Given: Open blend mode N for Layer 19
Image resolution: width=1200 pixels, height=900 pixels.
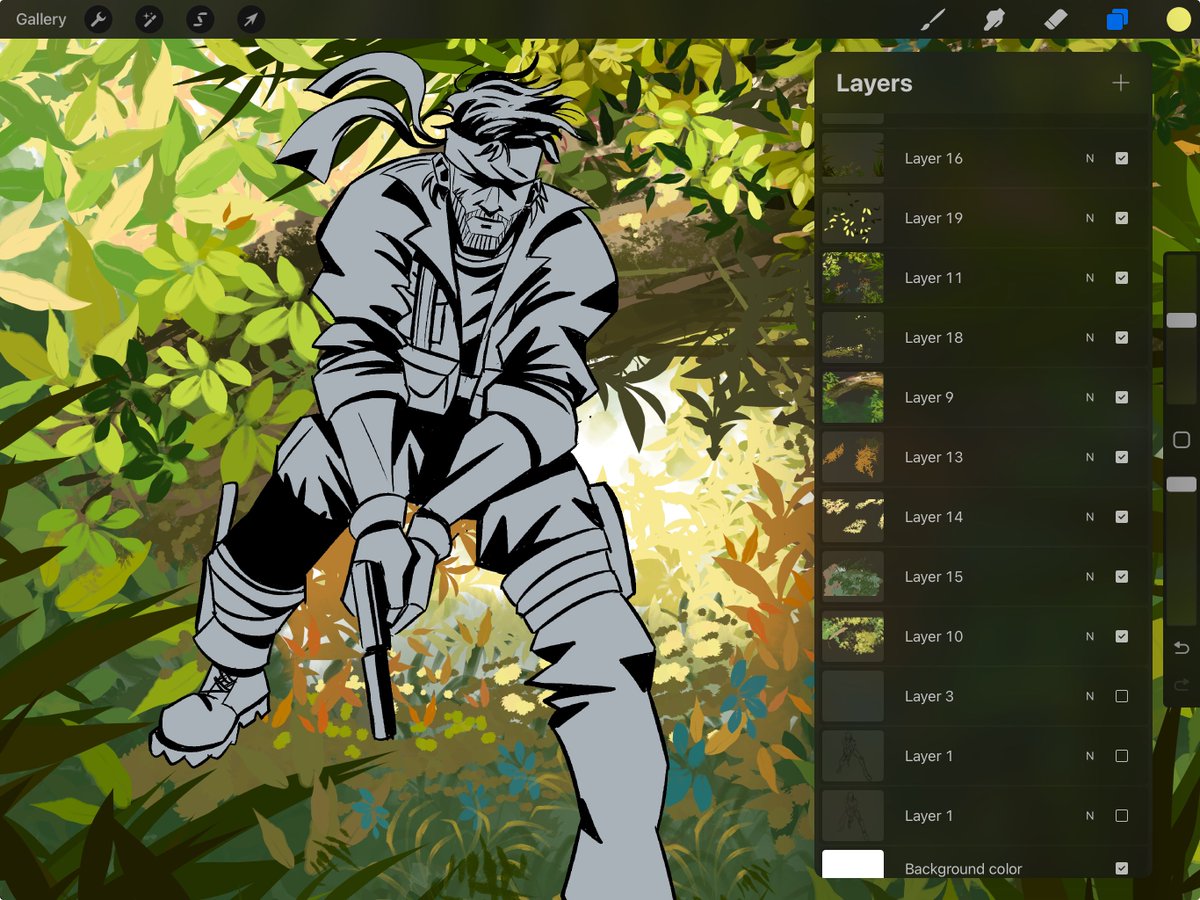Looking at the screenshot, I should coord(1090,218).
